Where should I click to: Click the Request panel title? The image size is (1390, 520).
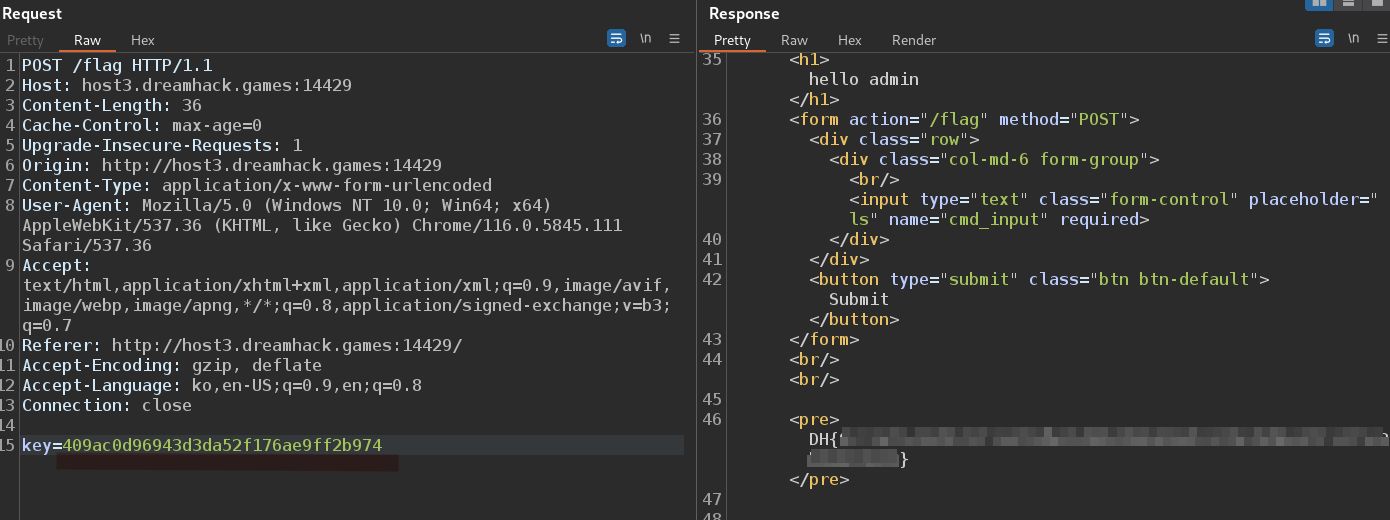[x=32, y=14]
